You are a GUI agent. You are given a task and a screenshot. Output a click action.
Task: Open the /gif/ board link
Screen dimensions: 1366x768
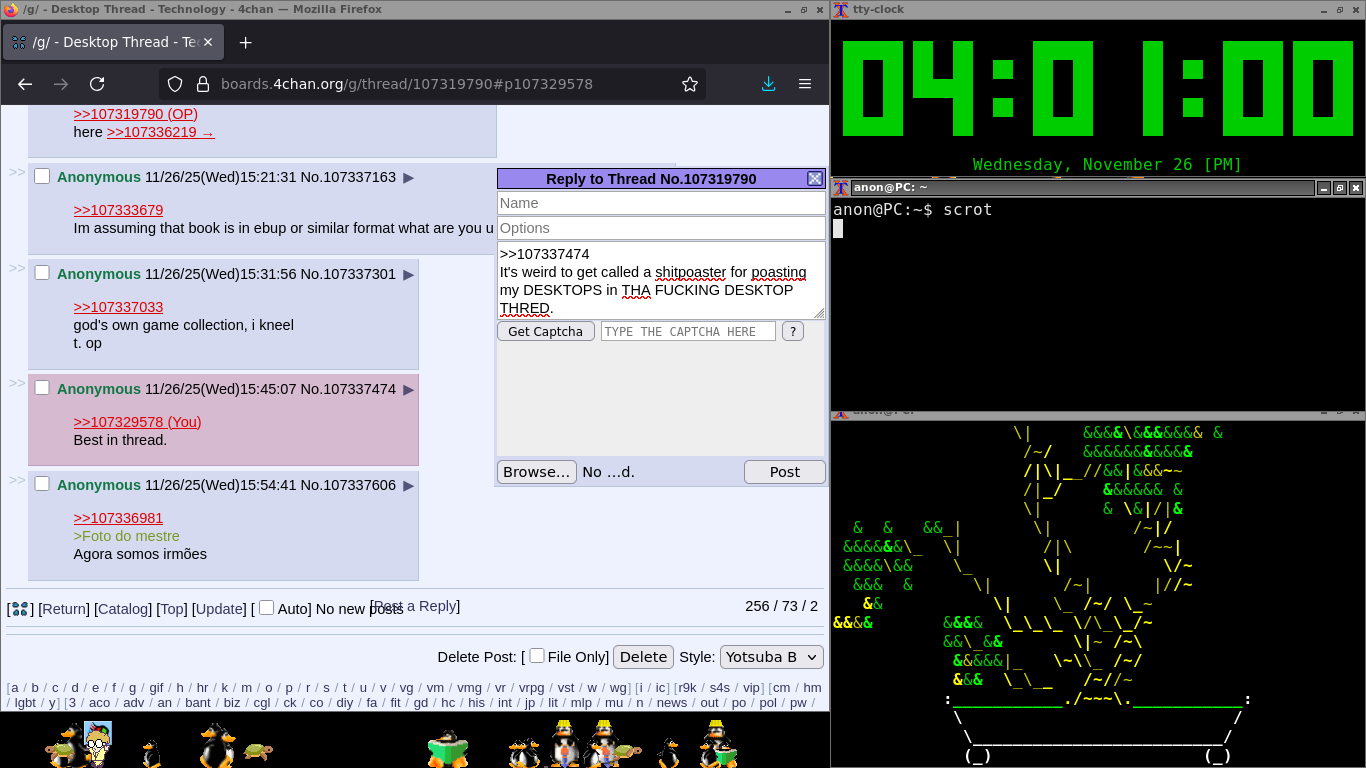coord(156,688)
